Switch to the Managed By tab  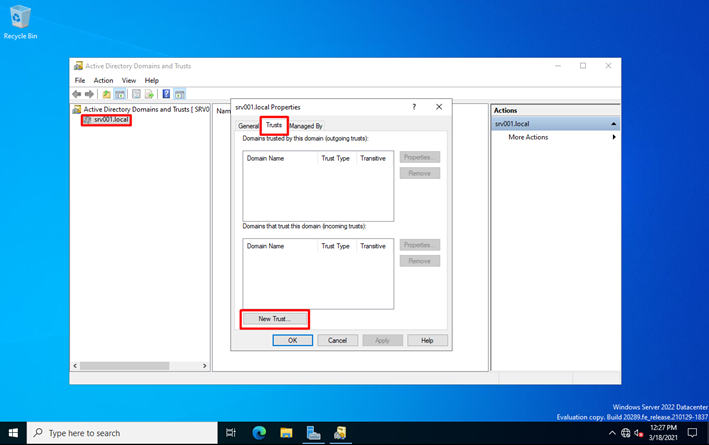coord(306,126)
